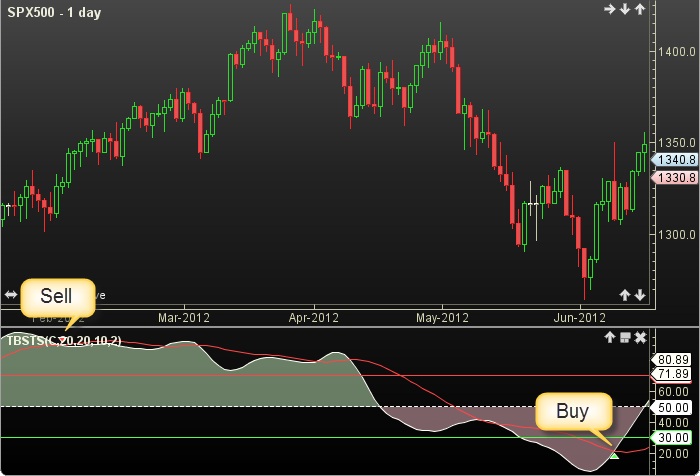Image resolution: width=700 pixels, height=476 pixels.
Task: Click the 71.89 indicator level tag
Action: [x=671, y=373]
